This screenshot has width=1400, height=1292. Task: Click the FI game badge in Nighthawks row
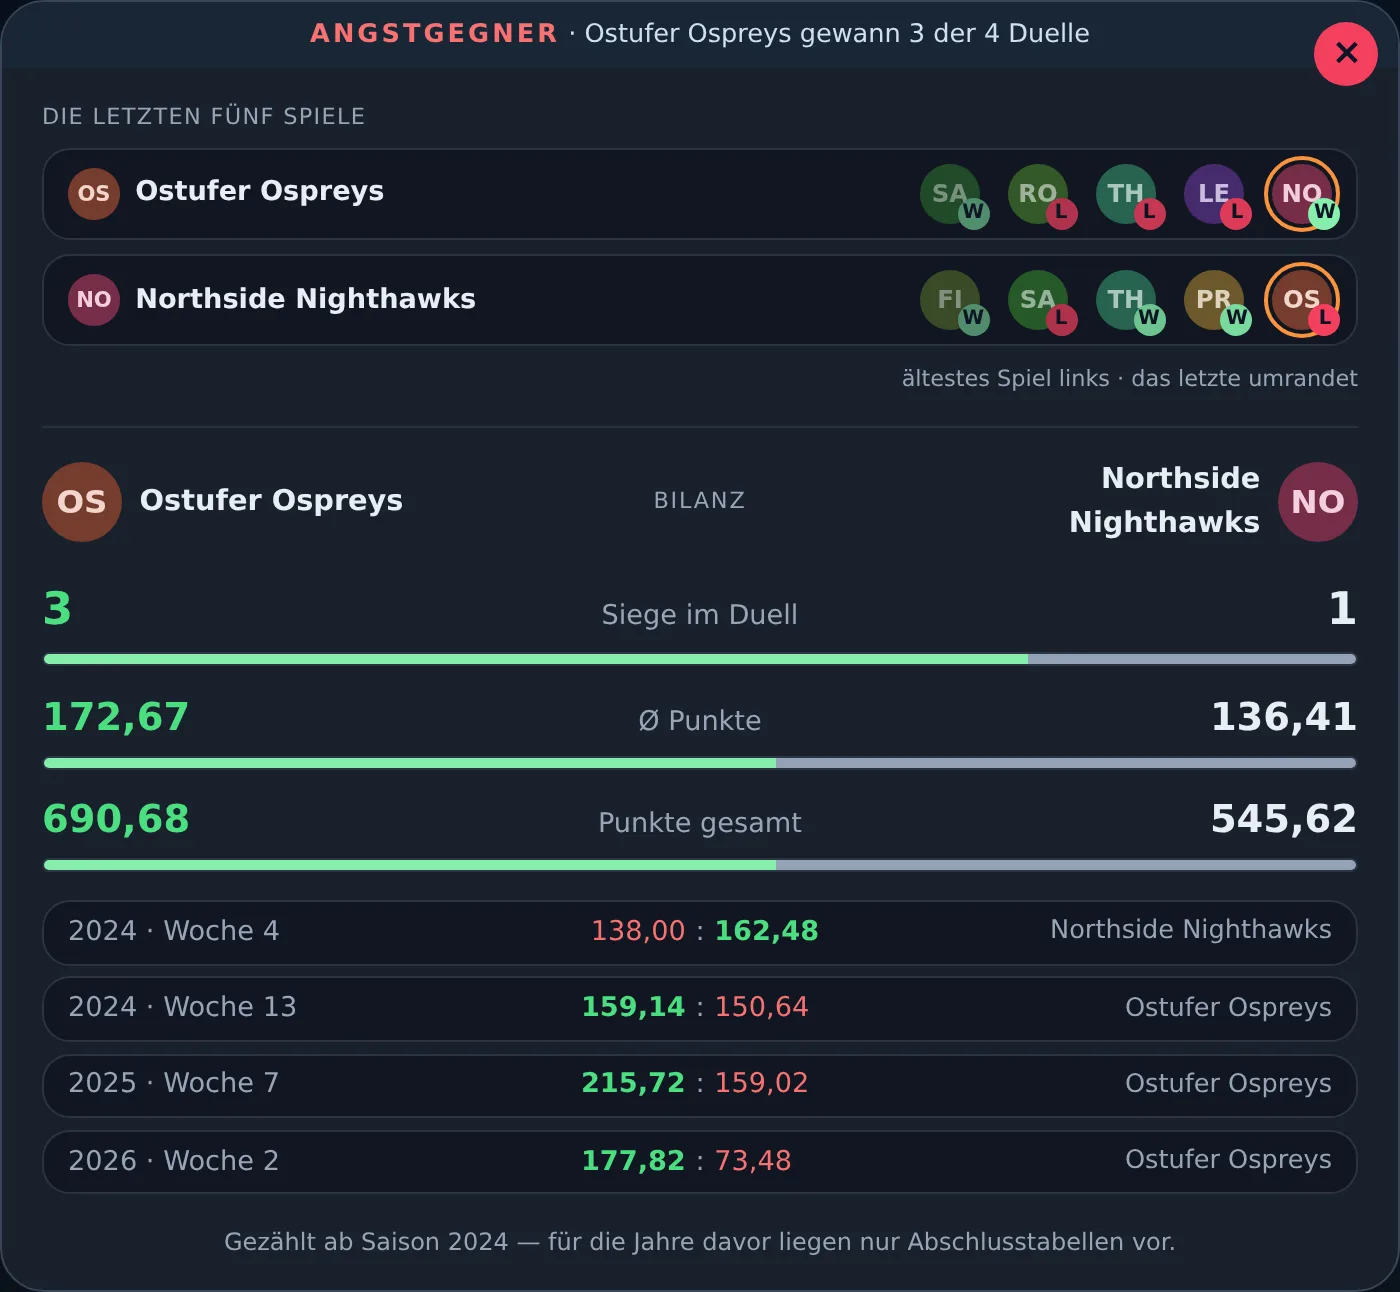point(950,300)
